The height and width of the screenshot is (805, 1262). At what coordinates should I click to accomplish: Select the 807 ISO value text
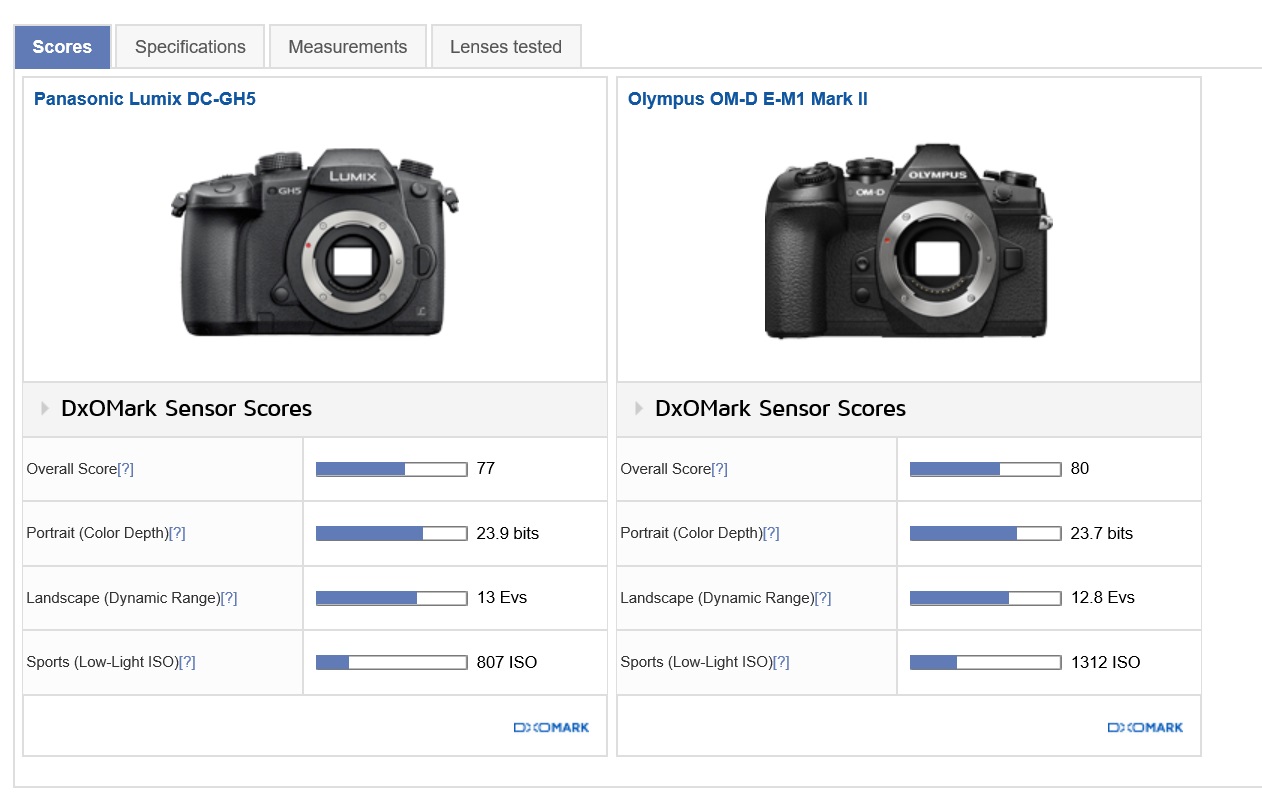[x=507, y=662]
